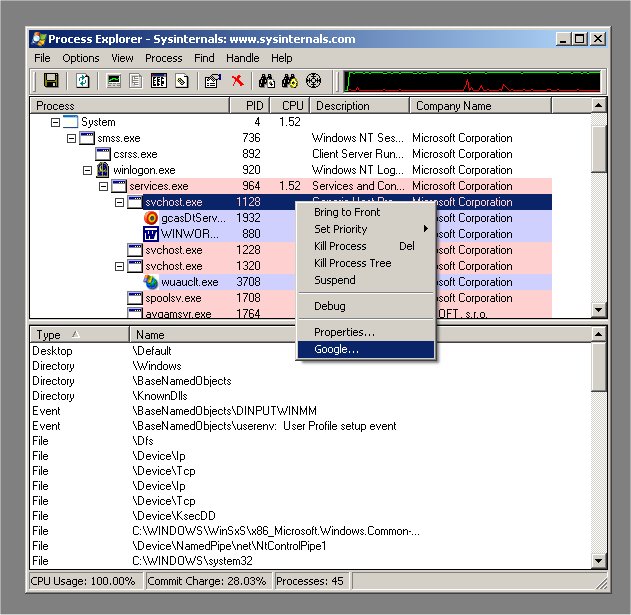Viewport: 631px width, 615px height.
Task: Sort by the Company Name column header
Action: tap(480, 105)
